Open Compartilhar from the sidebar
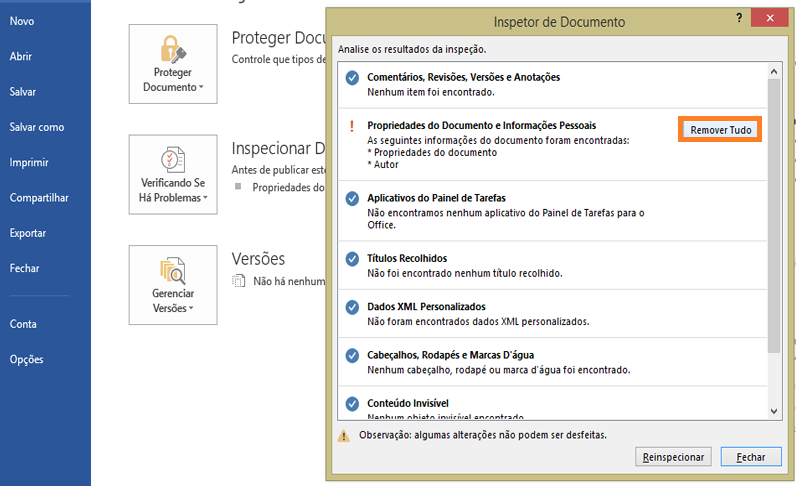This screenshot has height=486, width=796. (39, 198)
